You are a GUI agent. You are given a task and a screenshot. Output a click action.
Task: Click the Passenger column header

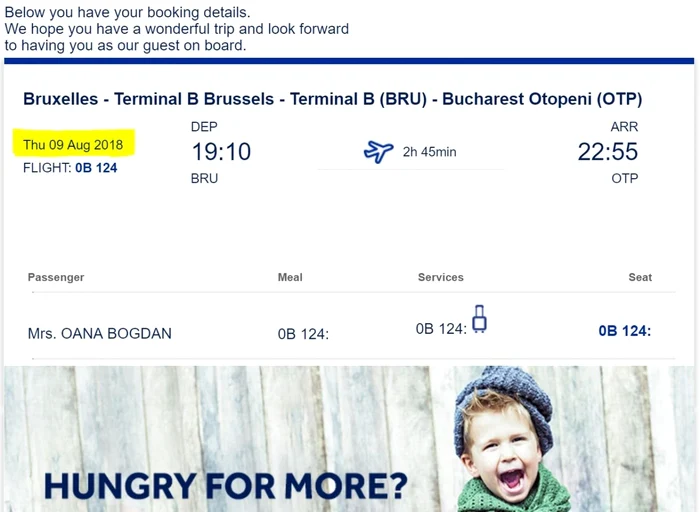(56, 277)
